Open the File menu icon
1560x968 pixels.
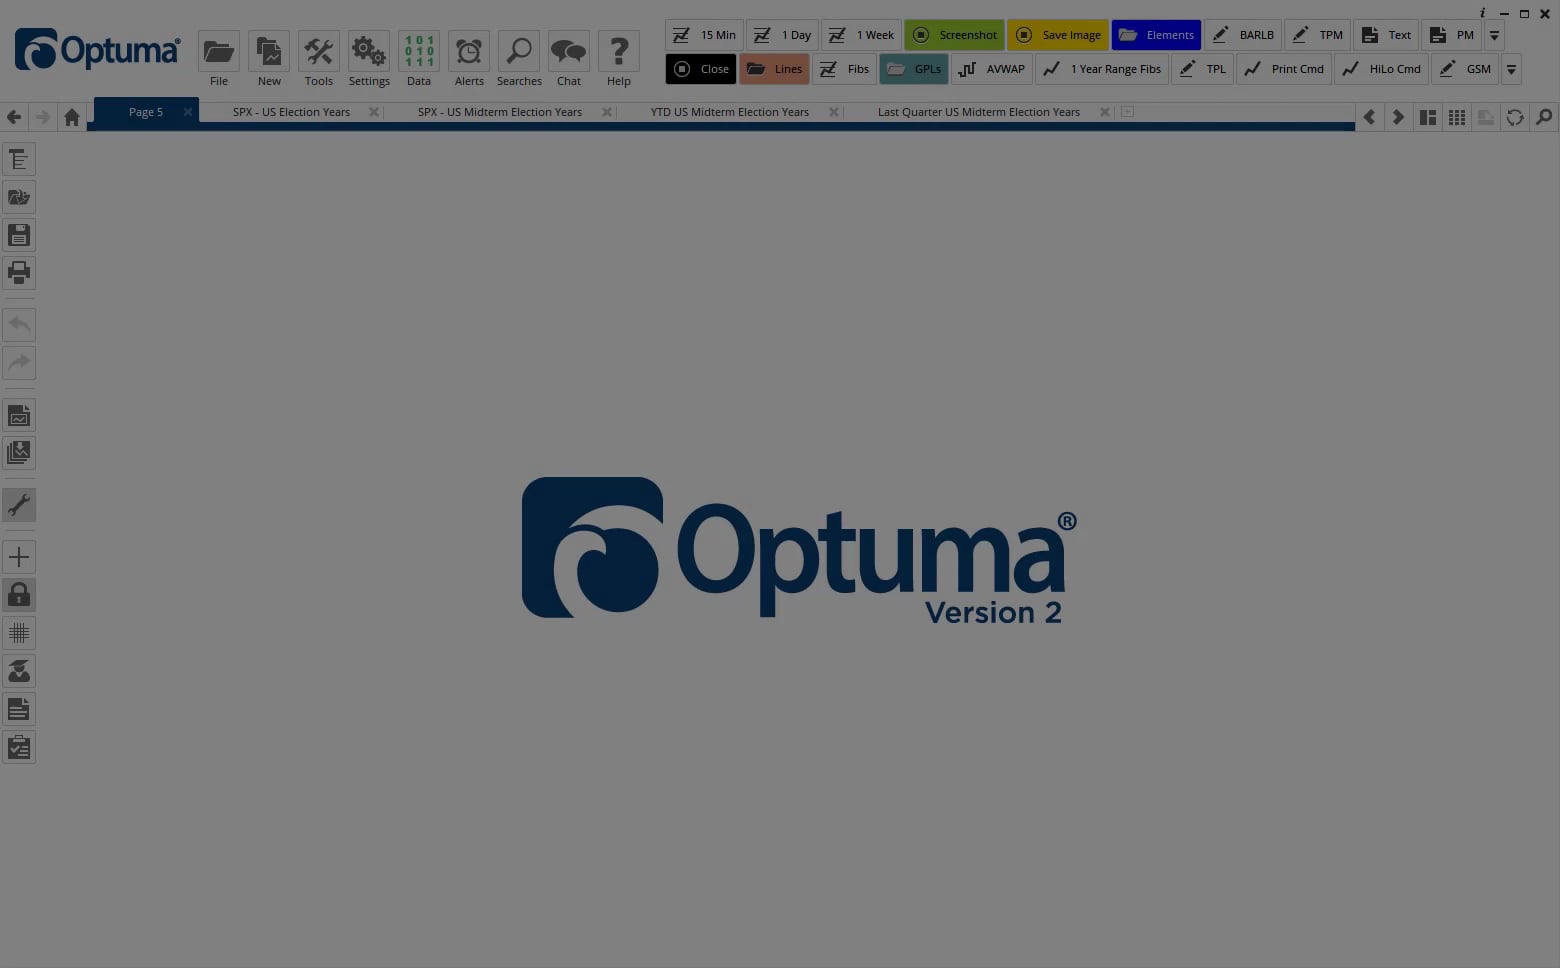[x=219, y=51]
